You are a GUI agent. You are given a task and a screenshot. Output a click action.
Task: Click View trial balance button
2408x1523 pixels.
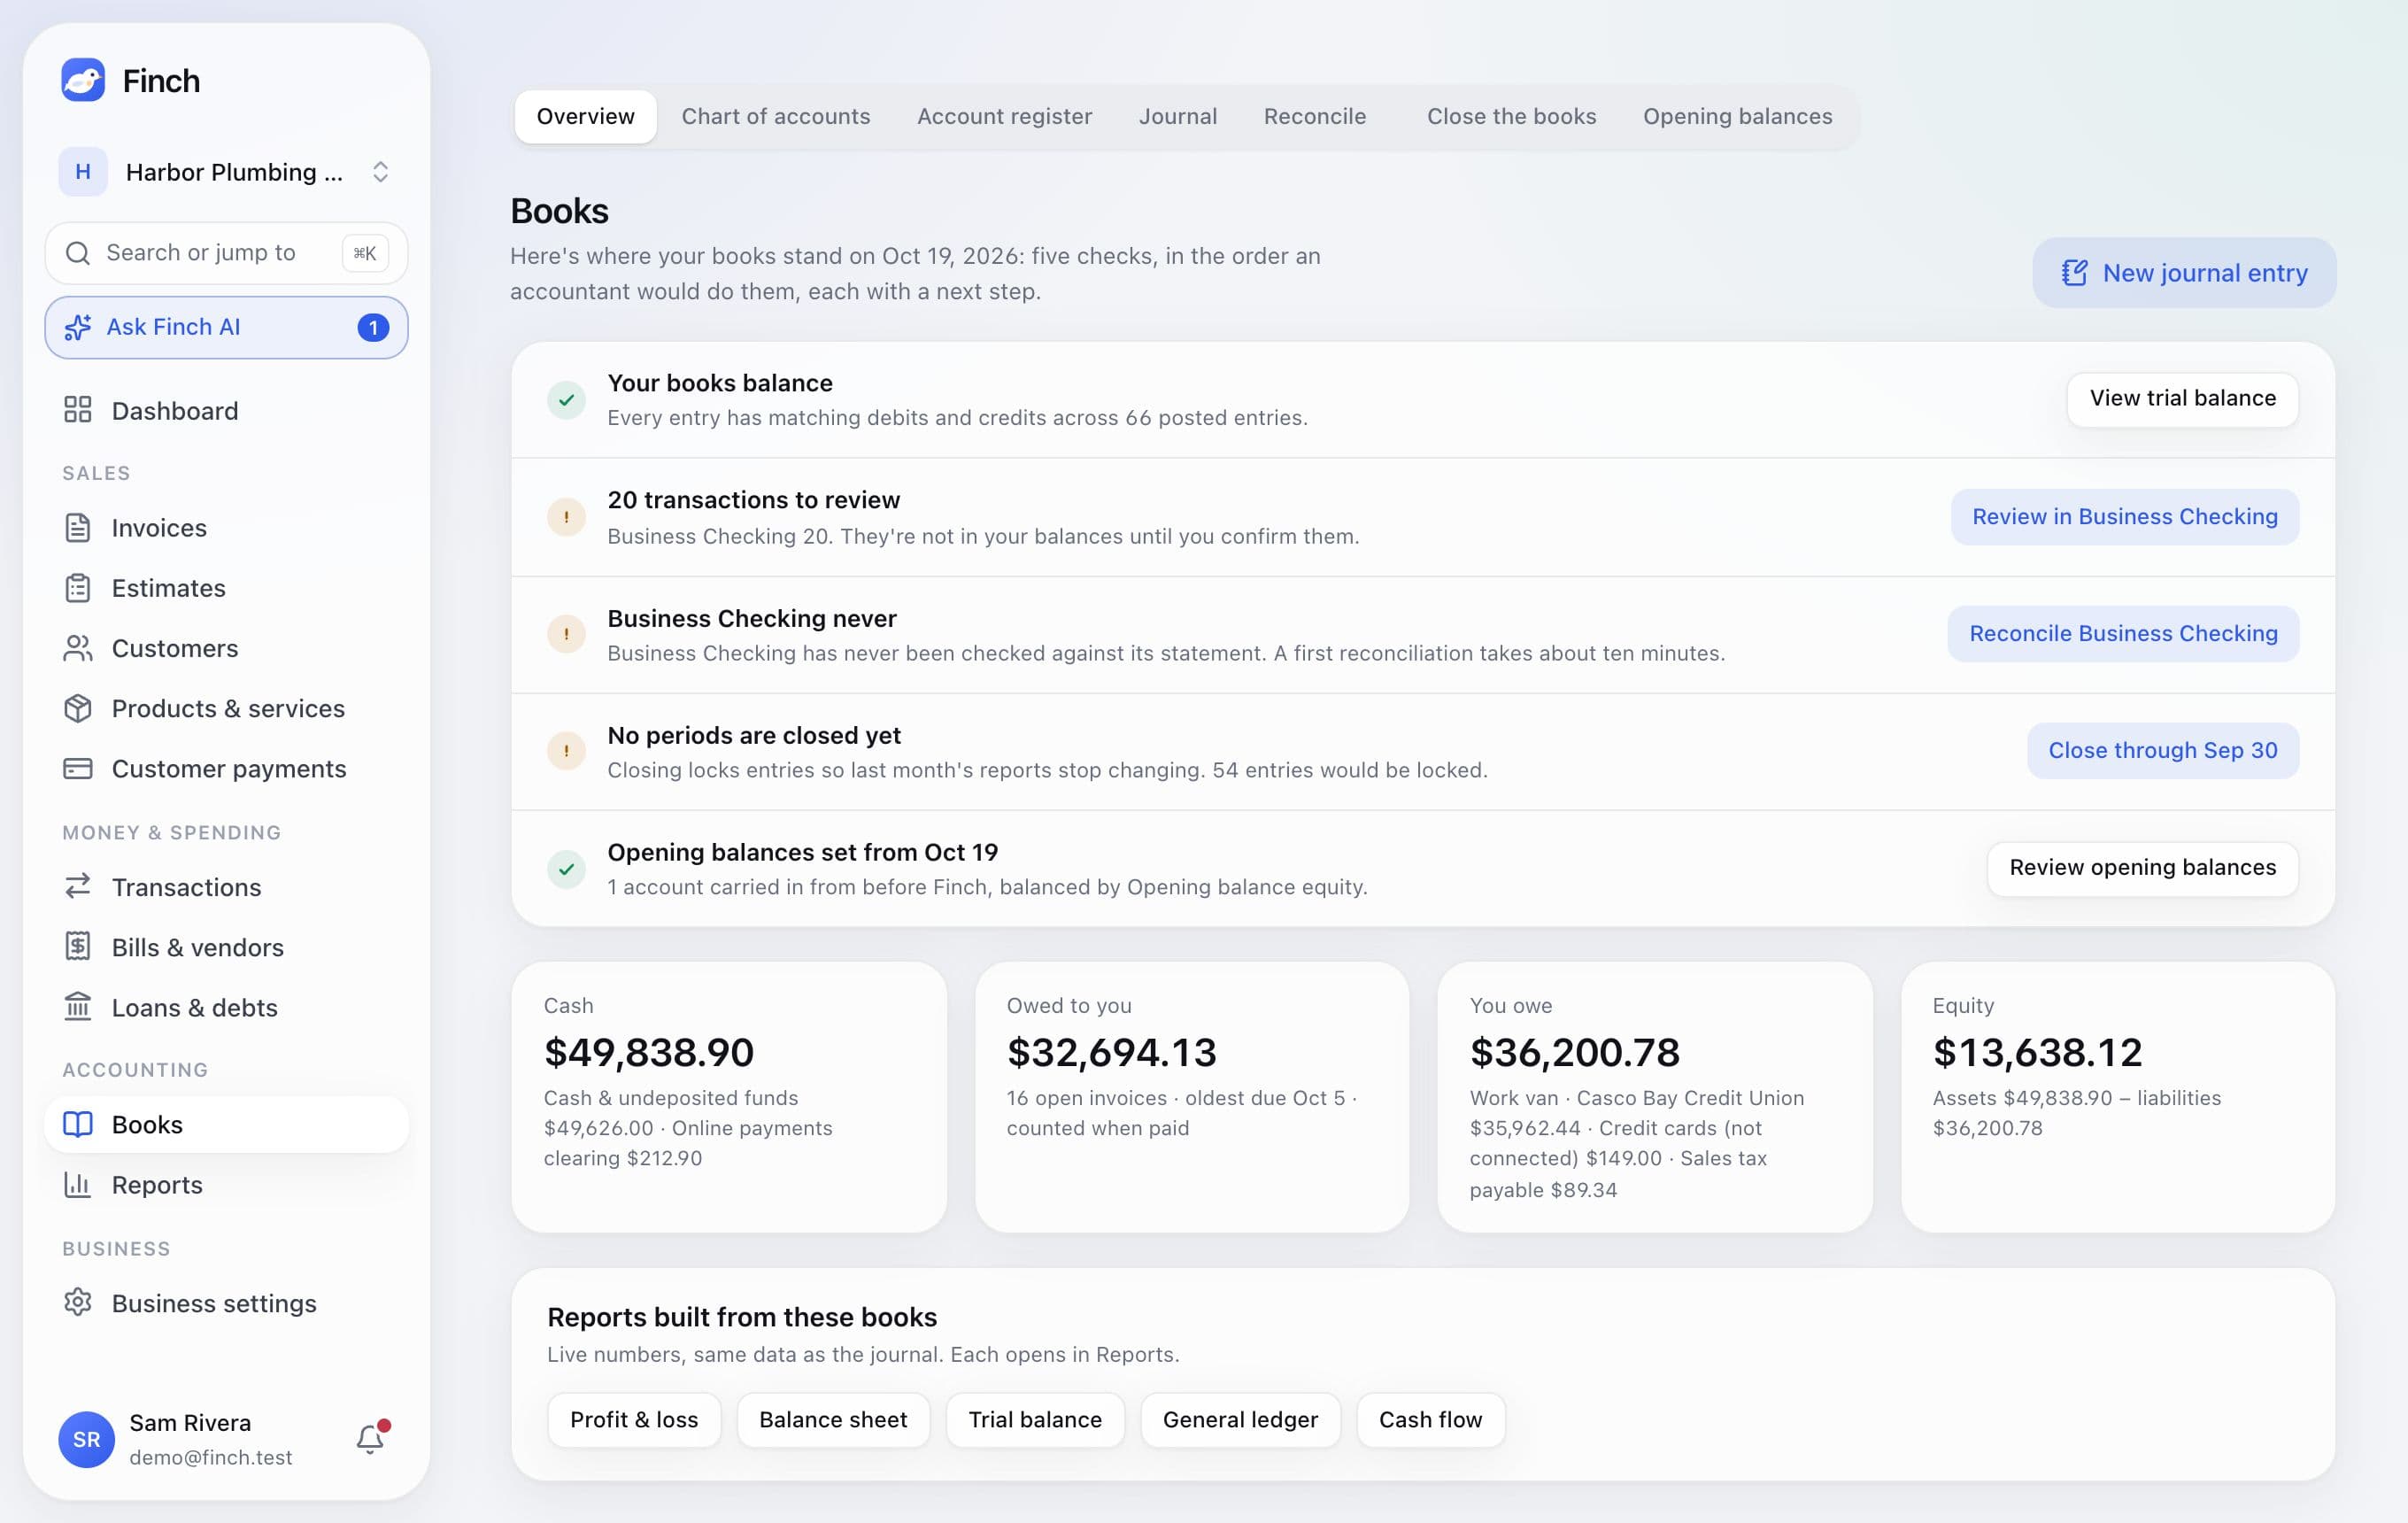[2182, 399]
